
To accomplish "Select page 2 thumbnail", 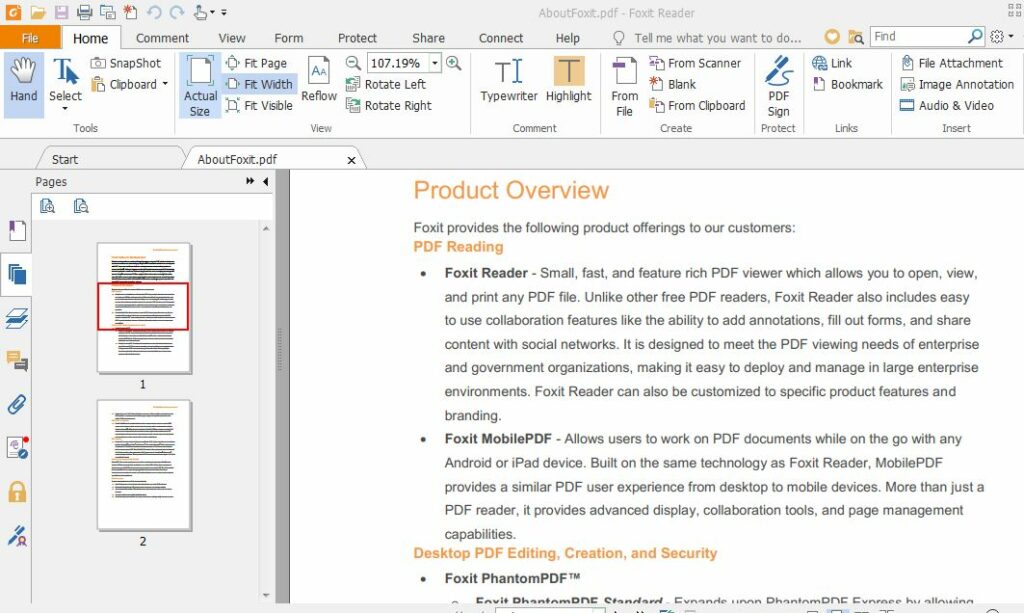I will pos(144,465).
